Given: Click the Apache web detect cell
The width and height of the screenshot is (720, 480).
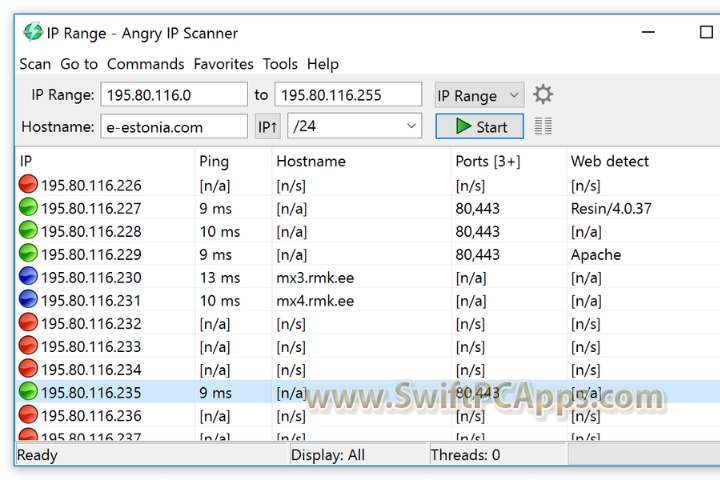Looking at the screenshot, I should pos(596,254).
